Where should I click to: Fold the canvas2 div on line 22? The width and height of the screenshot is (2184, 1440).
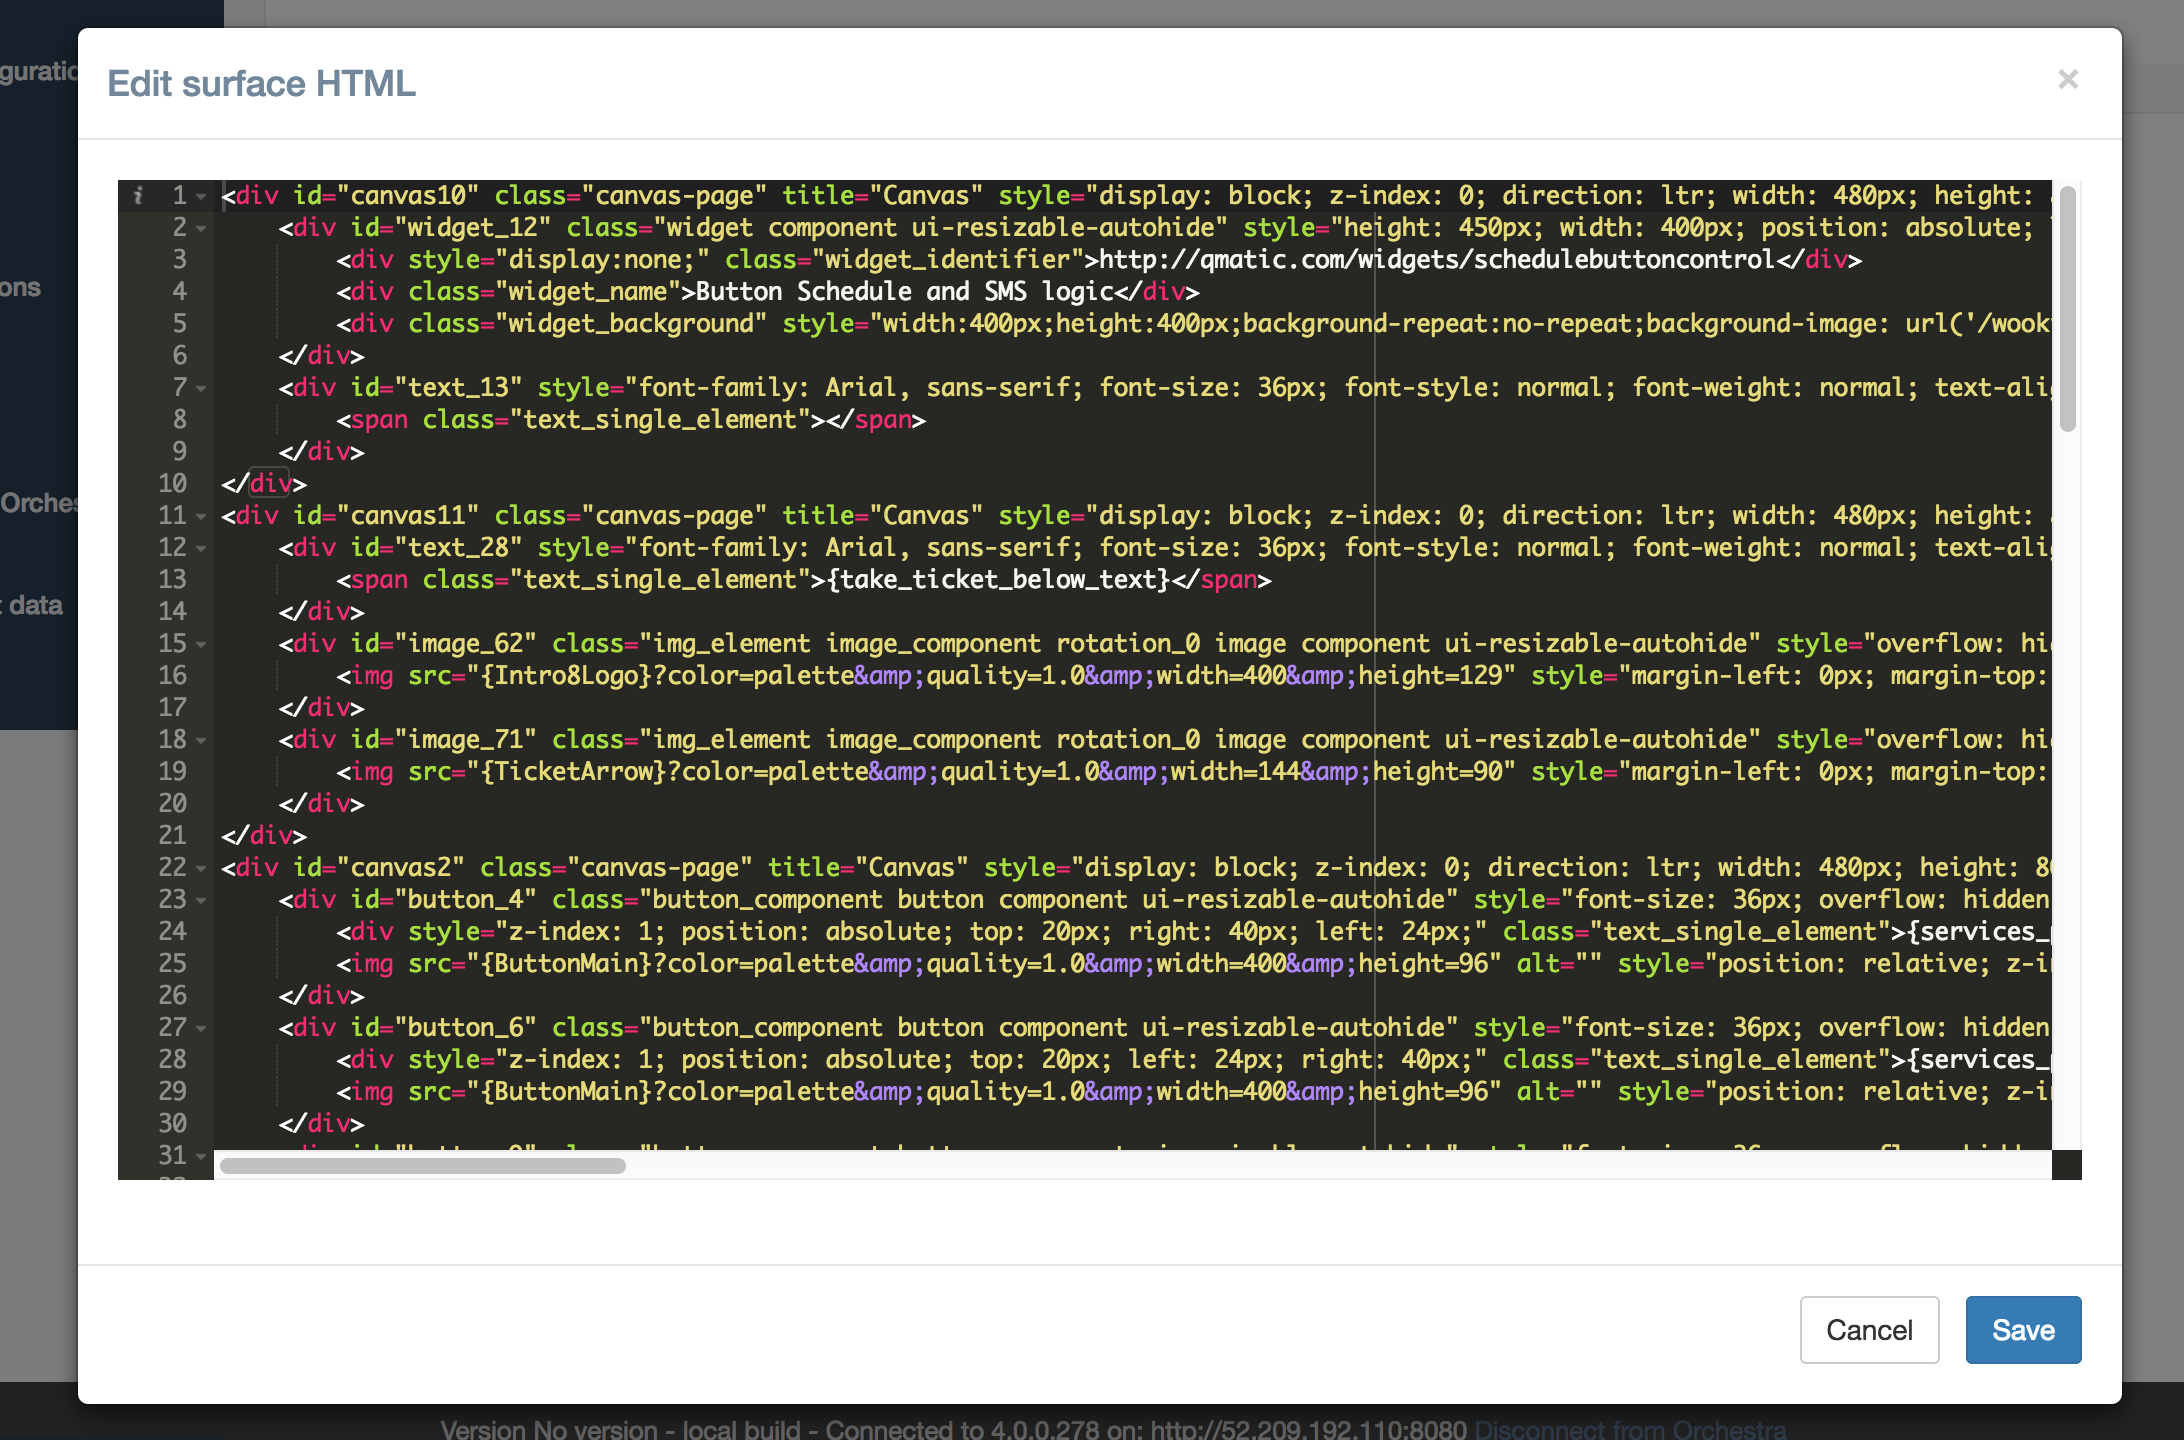(202, 868)
